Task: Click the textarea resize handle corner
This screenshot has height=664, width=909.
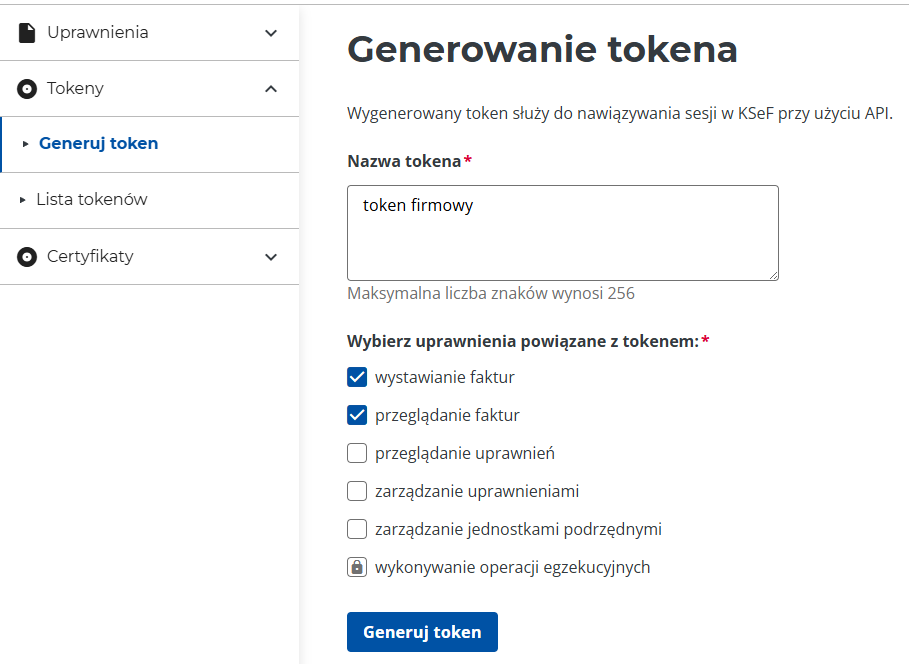Action: click(773, 275)
